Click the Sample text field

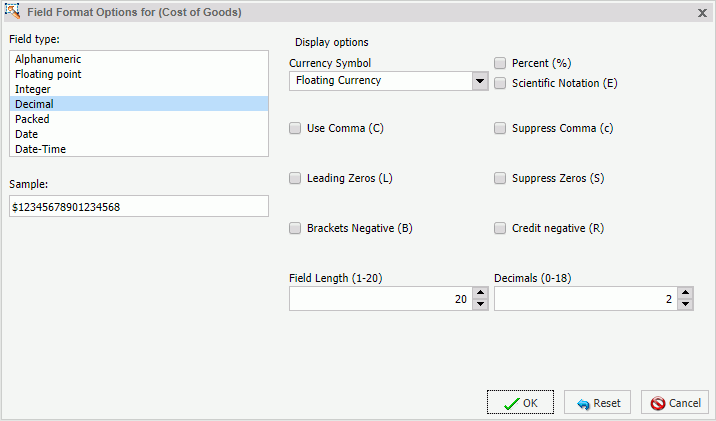tap(138, 206)
